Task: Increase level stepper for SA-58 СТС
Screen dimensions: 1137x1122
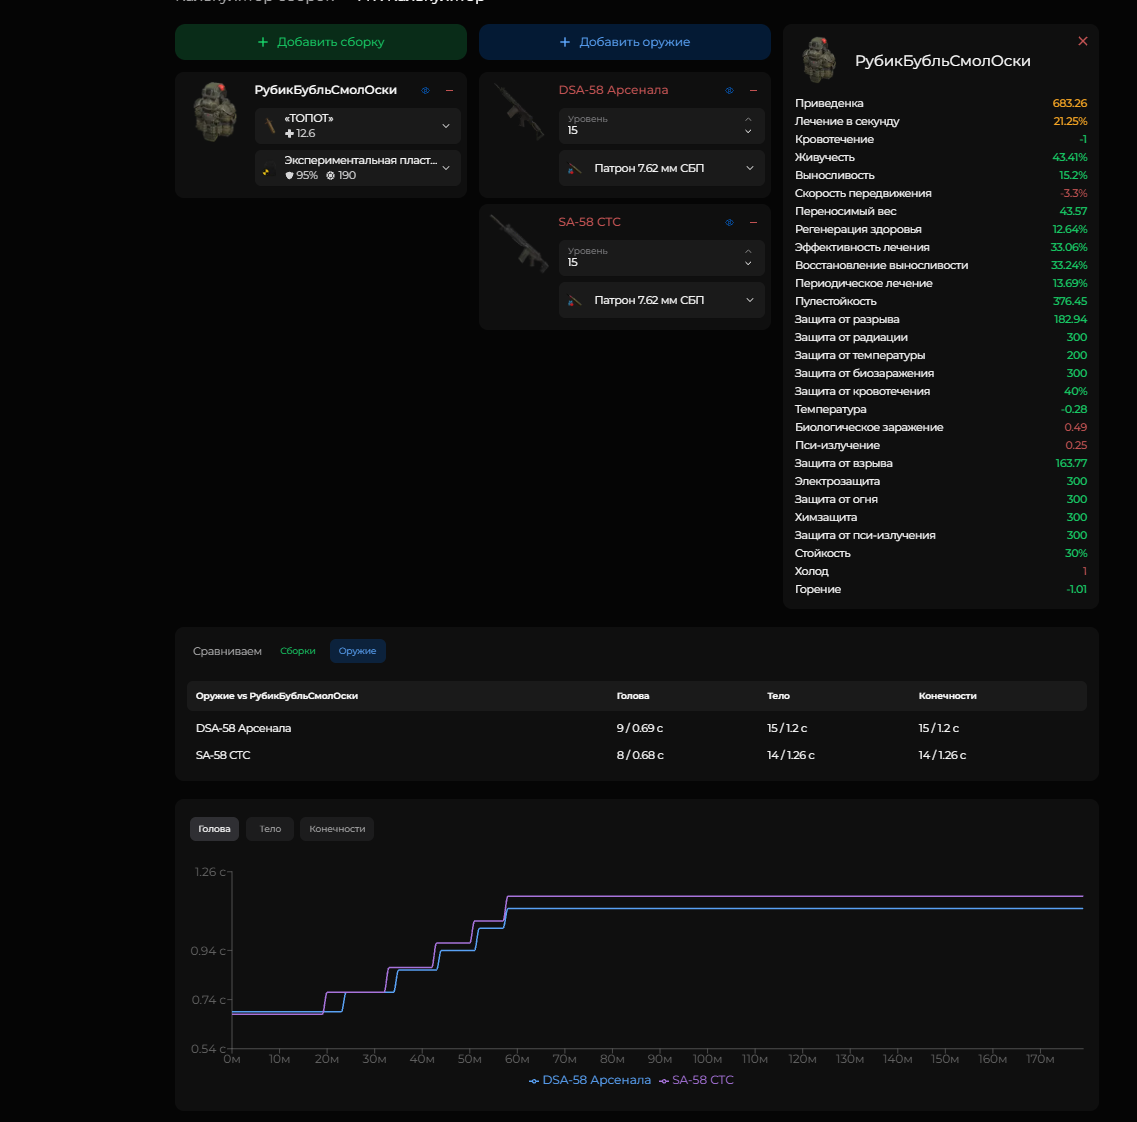Action: click(x=748, y=251)
